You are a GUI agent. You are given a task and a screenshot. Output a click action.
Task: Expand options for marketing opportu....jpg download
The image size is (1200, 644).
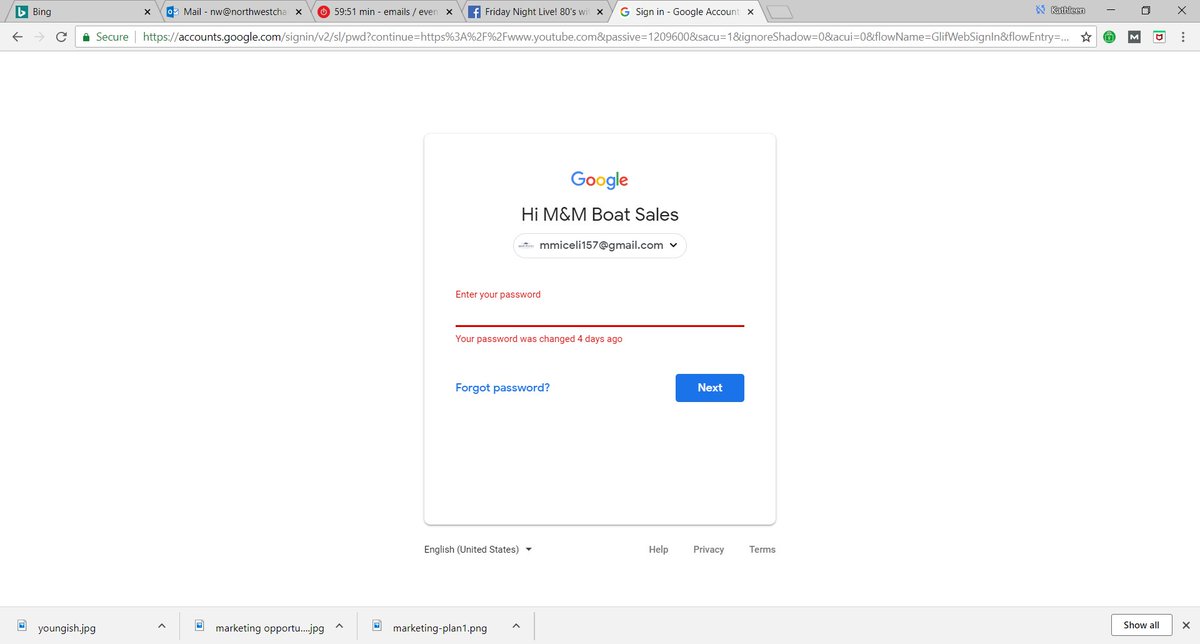click(339, 627)
